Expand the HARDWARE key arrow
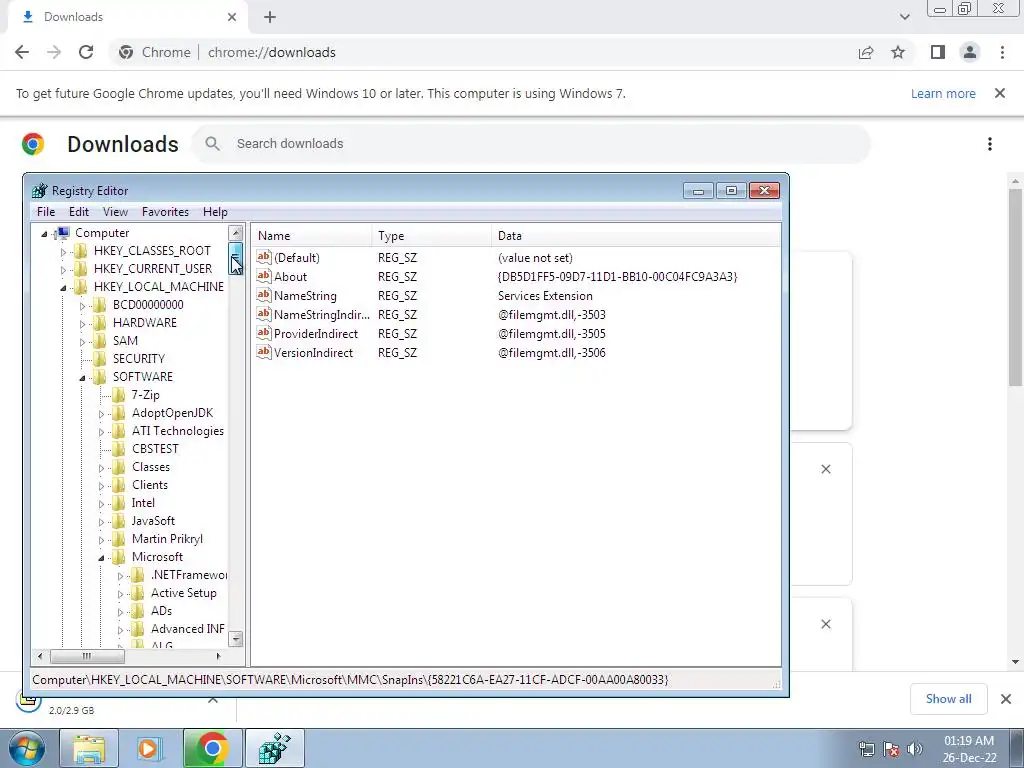The image size is (1024, 768). point(82,323)
